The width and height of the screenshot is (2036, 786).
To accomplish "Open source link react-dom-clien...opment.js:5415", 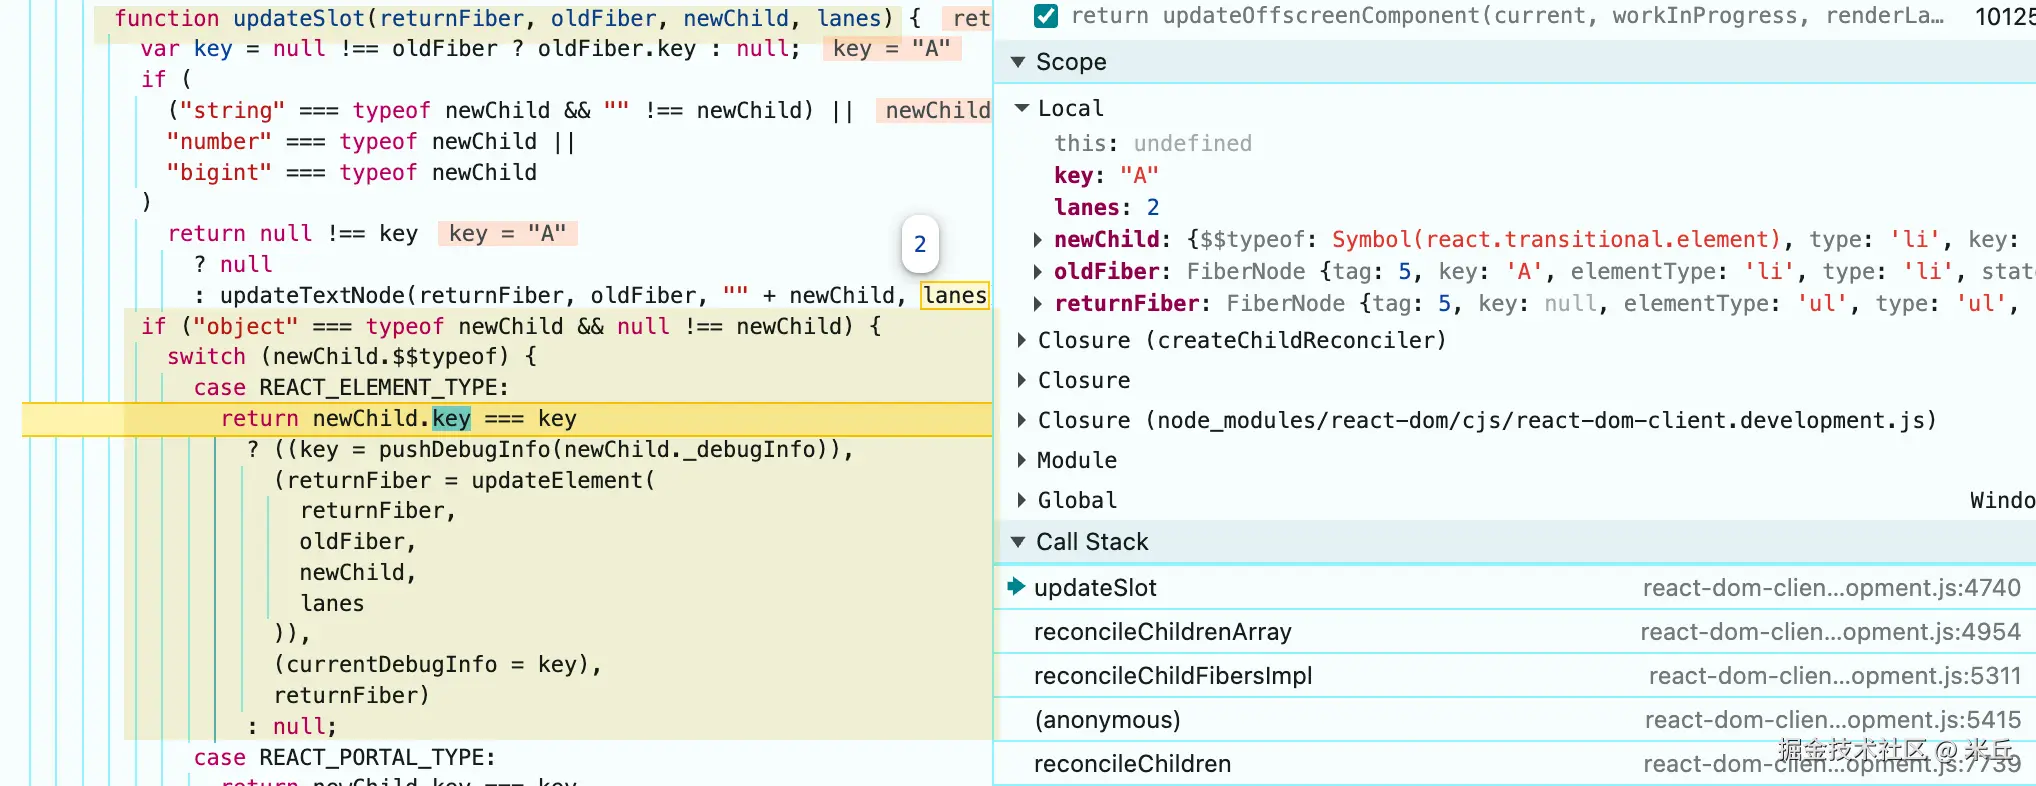I will coord(1833,720).
